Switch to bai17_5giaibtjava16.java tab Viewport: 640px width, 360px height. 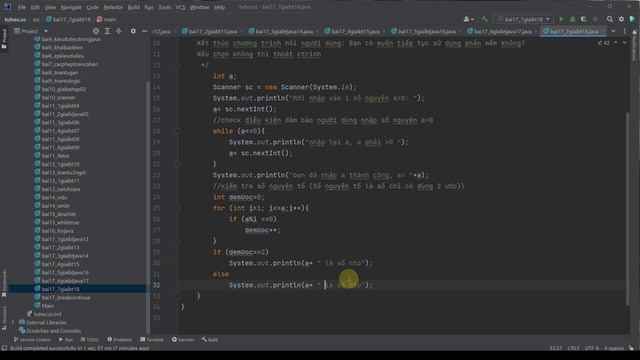click(427, 31)
